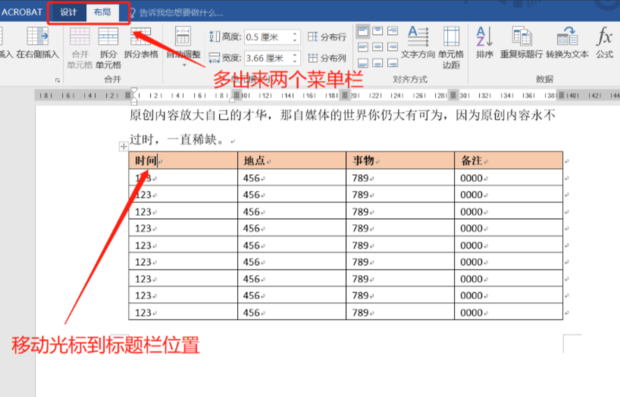Screen dimensions: 620x397
Task: Split the table with 拆分表格
Action: coord(141,43)
